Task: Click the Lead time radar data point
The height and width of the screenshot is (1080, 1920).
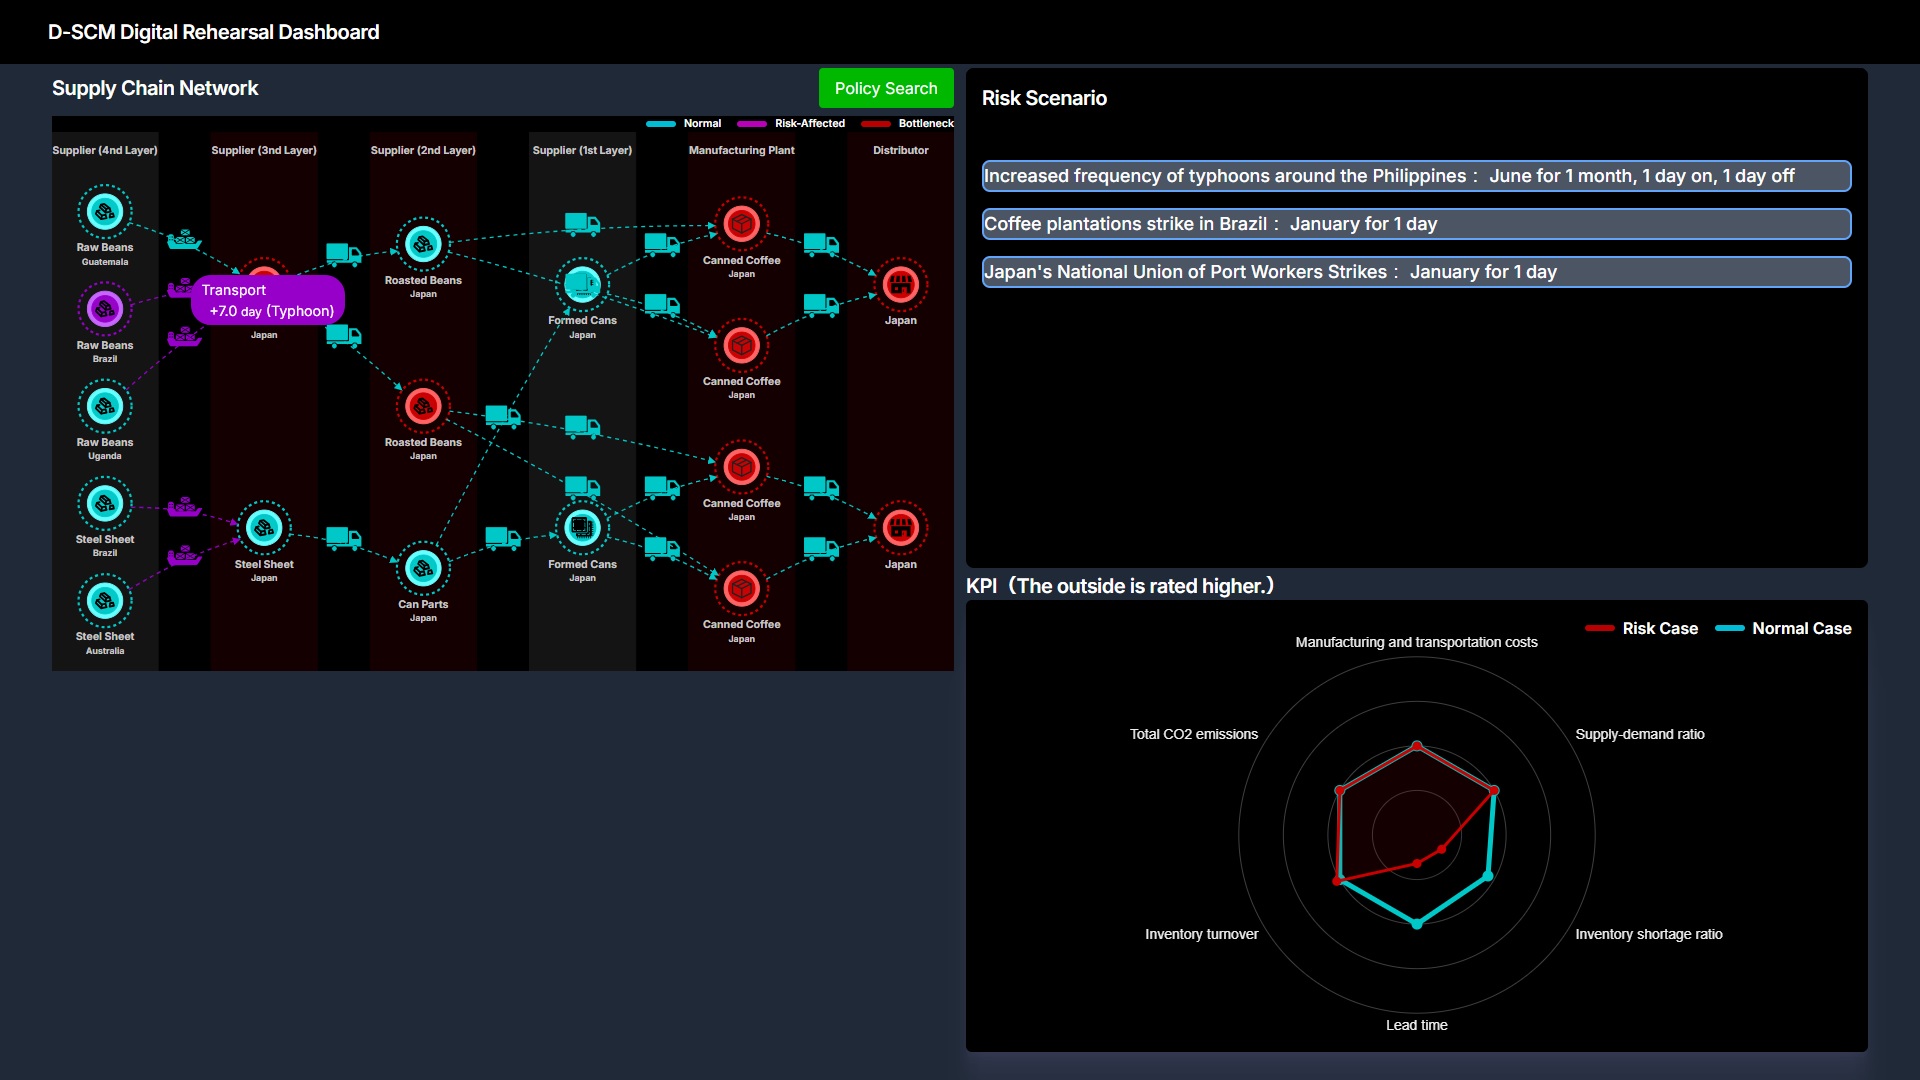Action: pos(1416,923)
